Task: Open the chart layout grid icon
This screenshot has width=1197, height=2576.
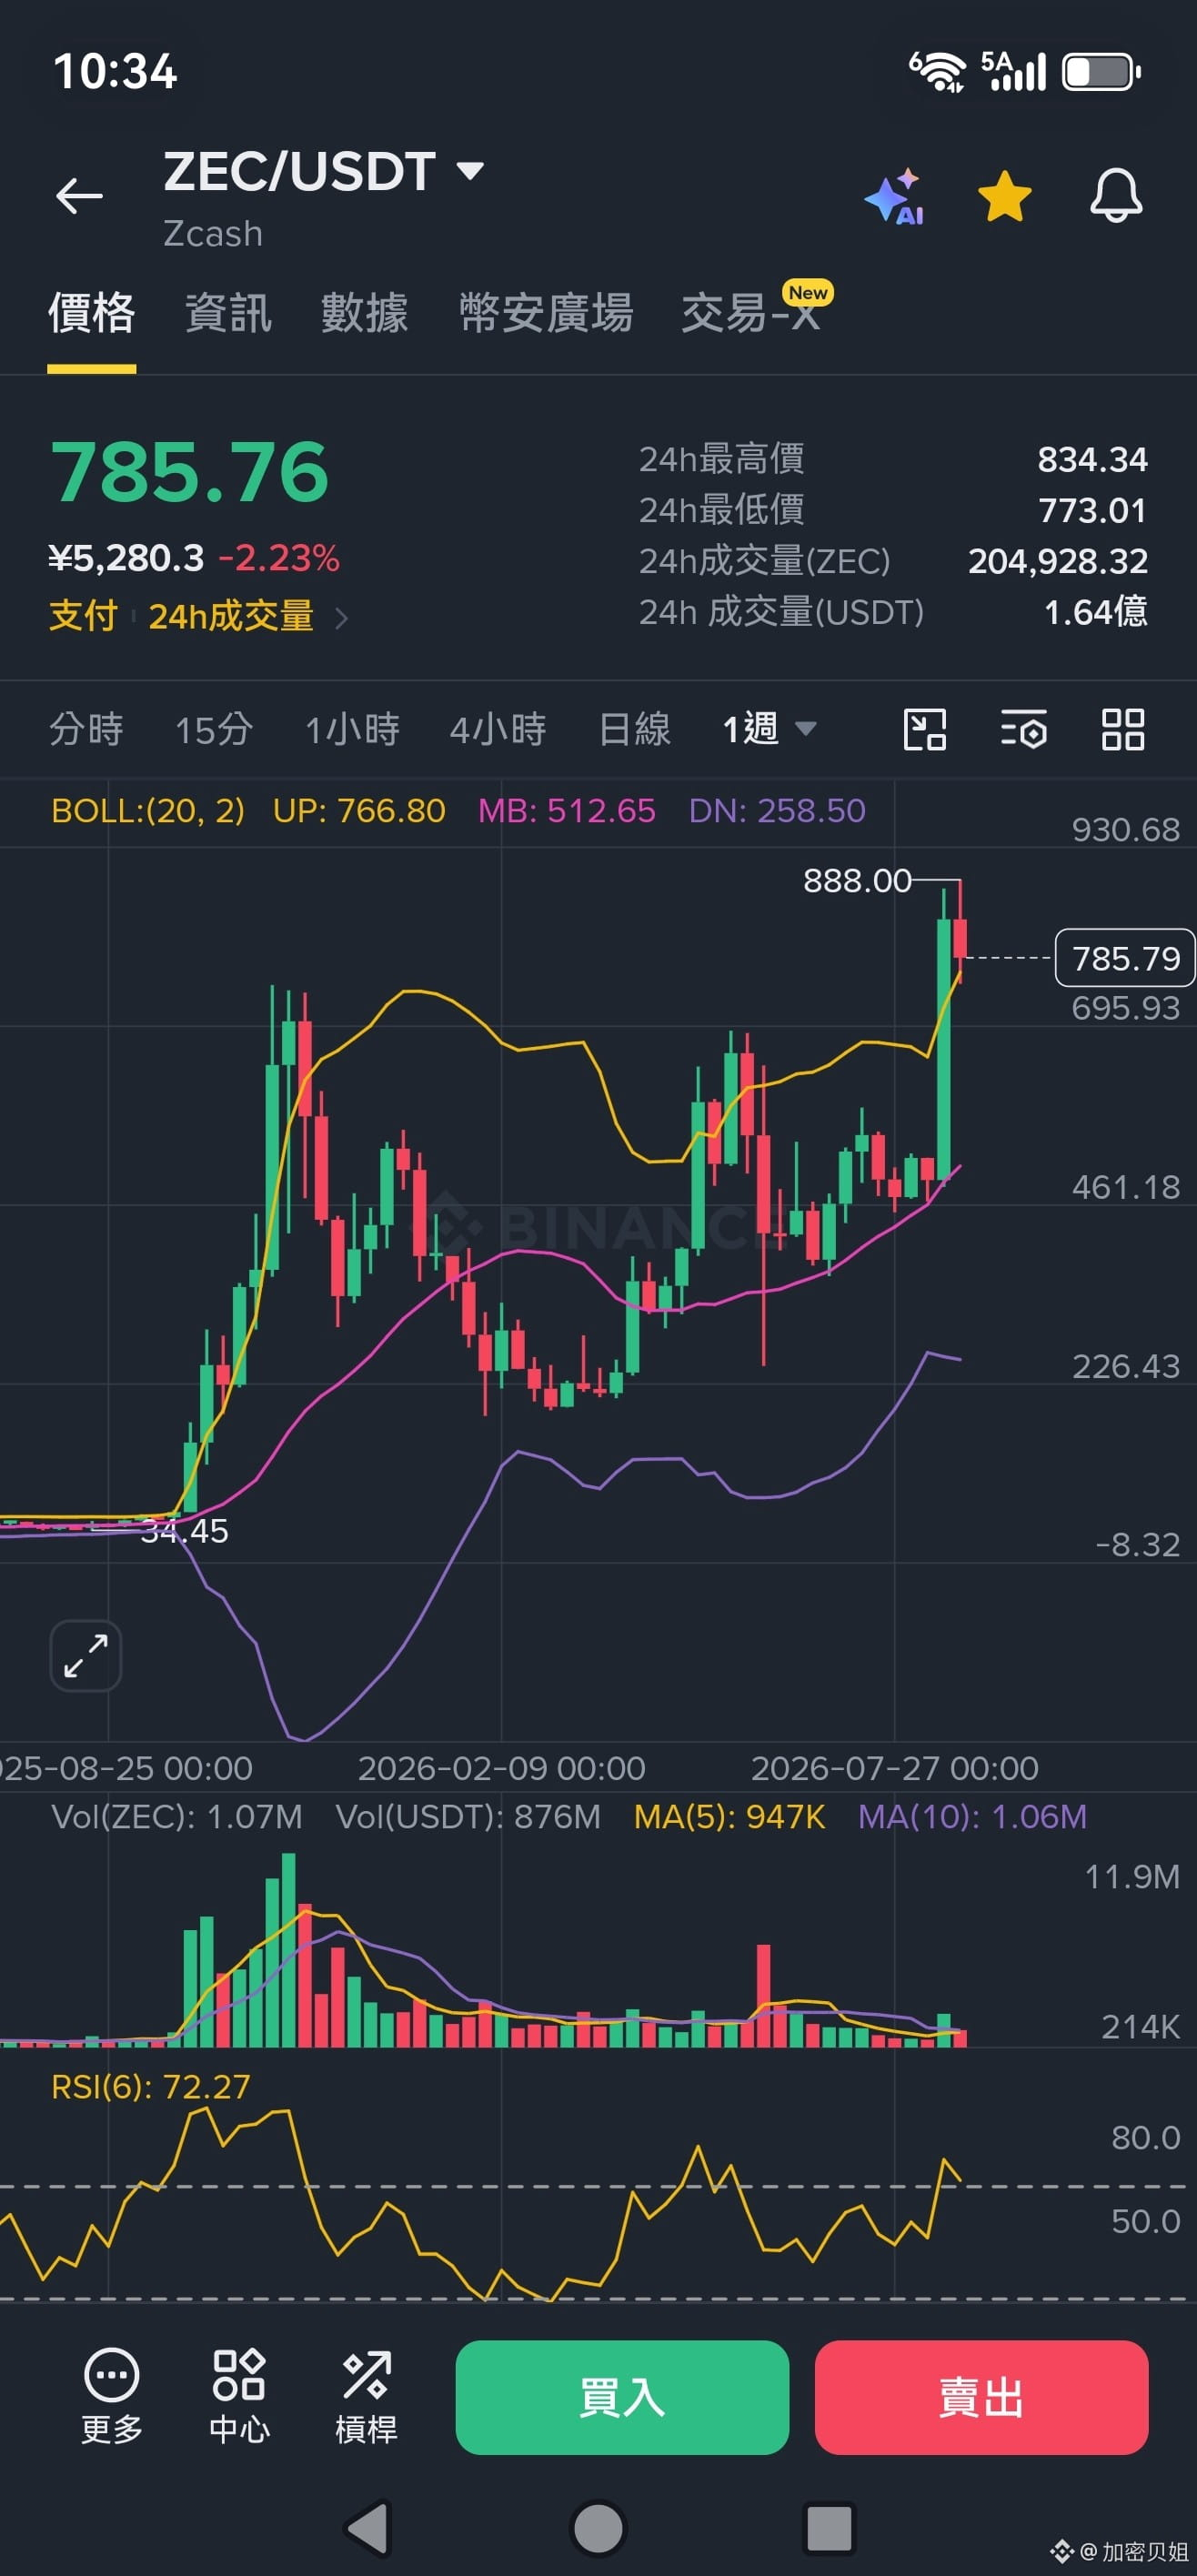Action: (x=1123, y=729)
